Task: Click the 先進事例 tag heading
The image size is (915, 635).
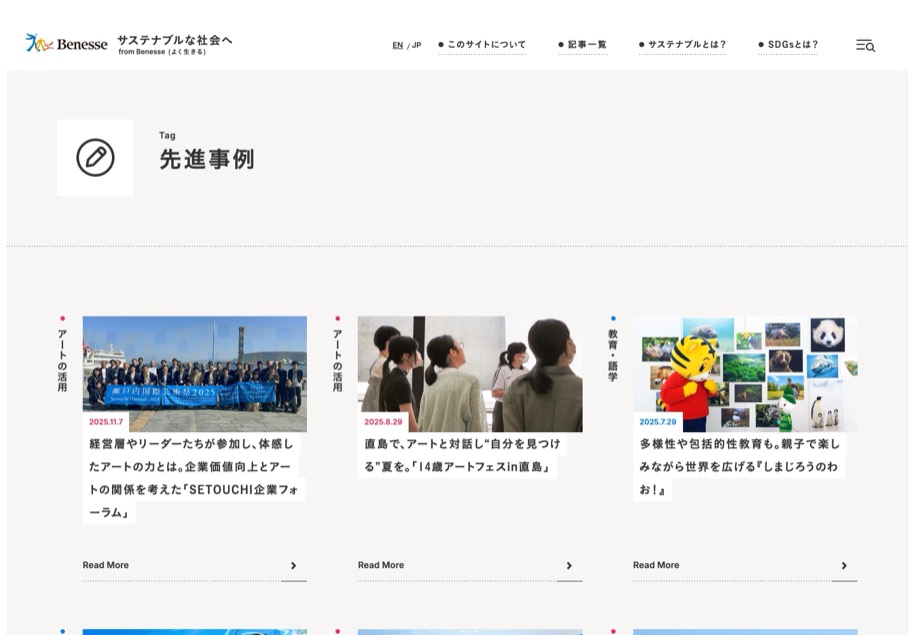Action: (207, 159)
